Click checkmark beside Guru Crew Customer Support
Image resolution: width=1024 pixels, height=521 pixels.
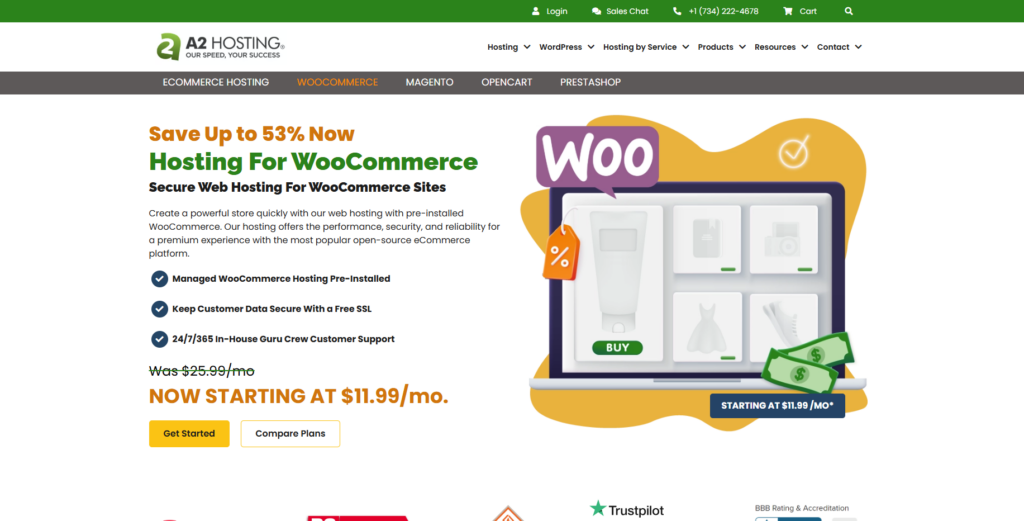159,339
